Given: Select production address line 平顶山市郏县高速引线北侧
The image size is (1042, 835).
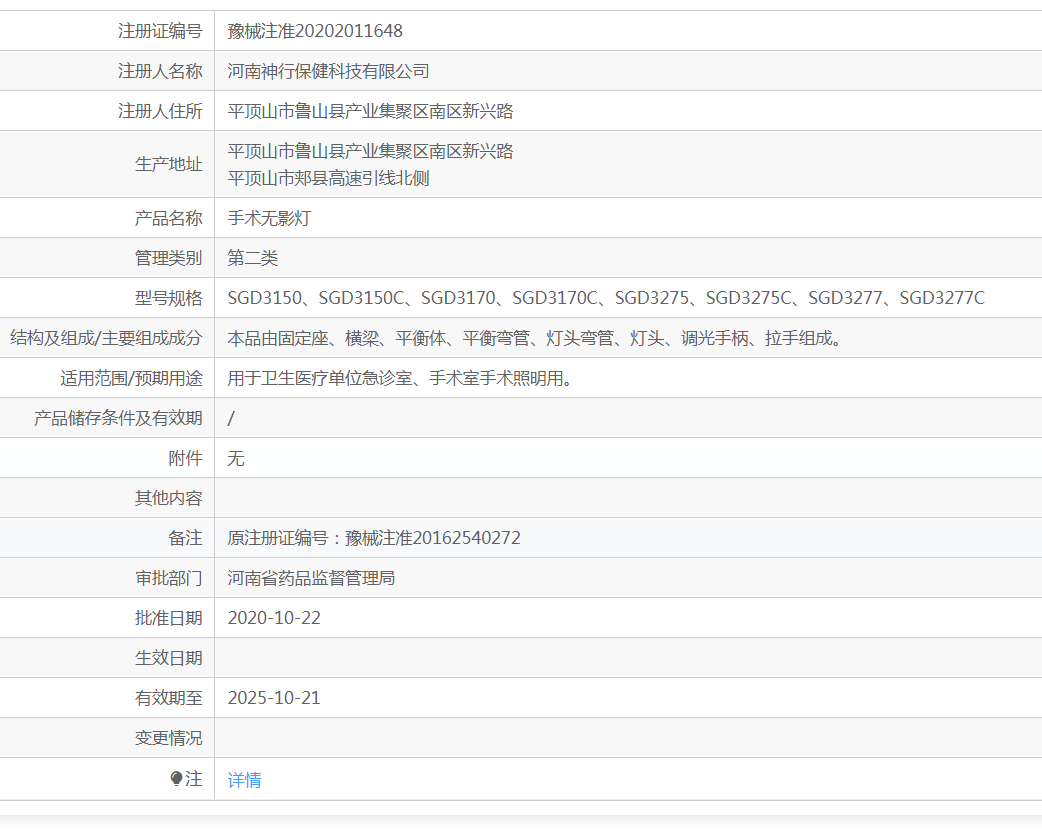Looking at the screenshot, I should (x=328, y=178).
